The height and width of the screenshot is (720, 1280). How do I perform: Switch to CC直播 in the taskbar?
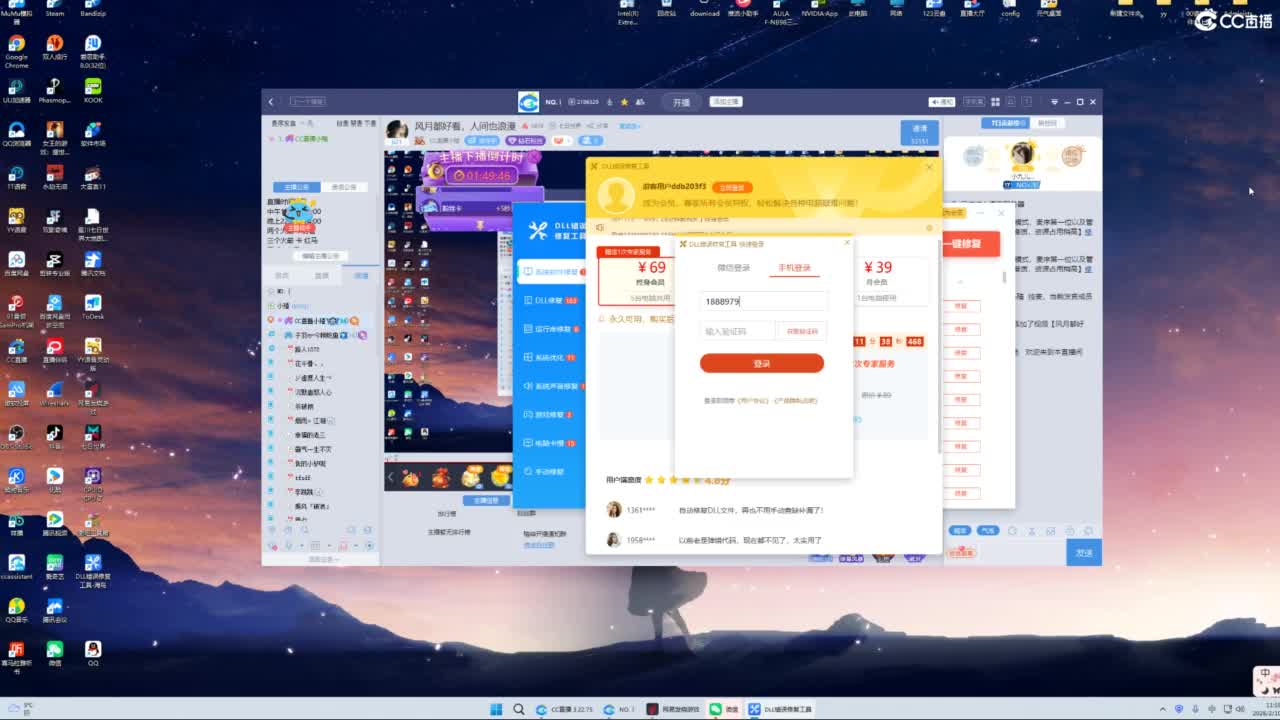(565, 709)
